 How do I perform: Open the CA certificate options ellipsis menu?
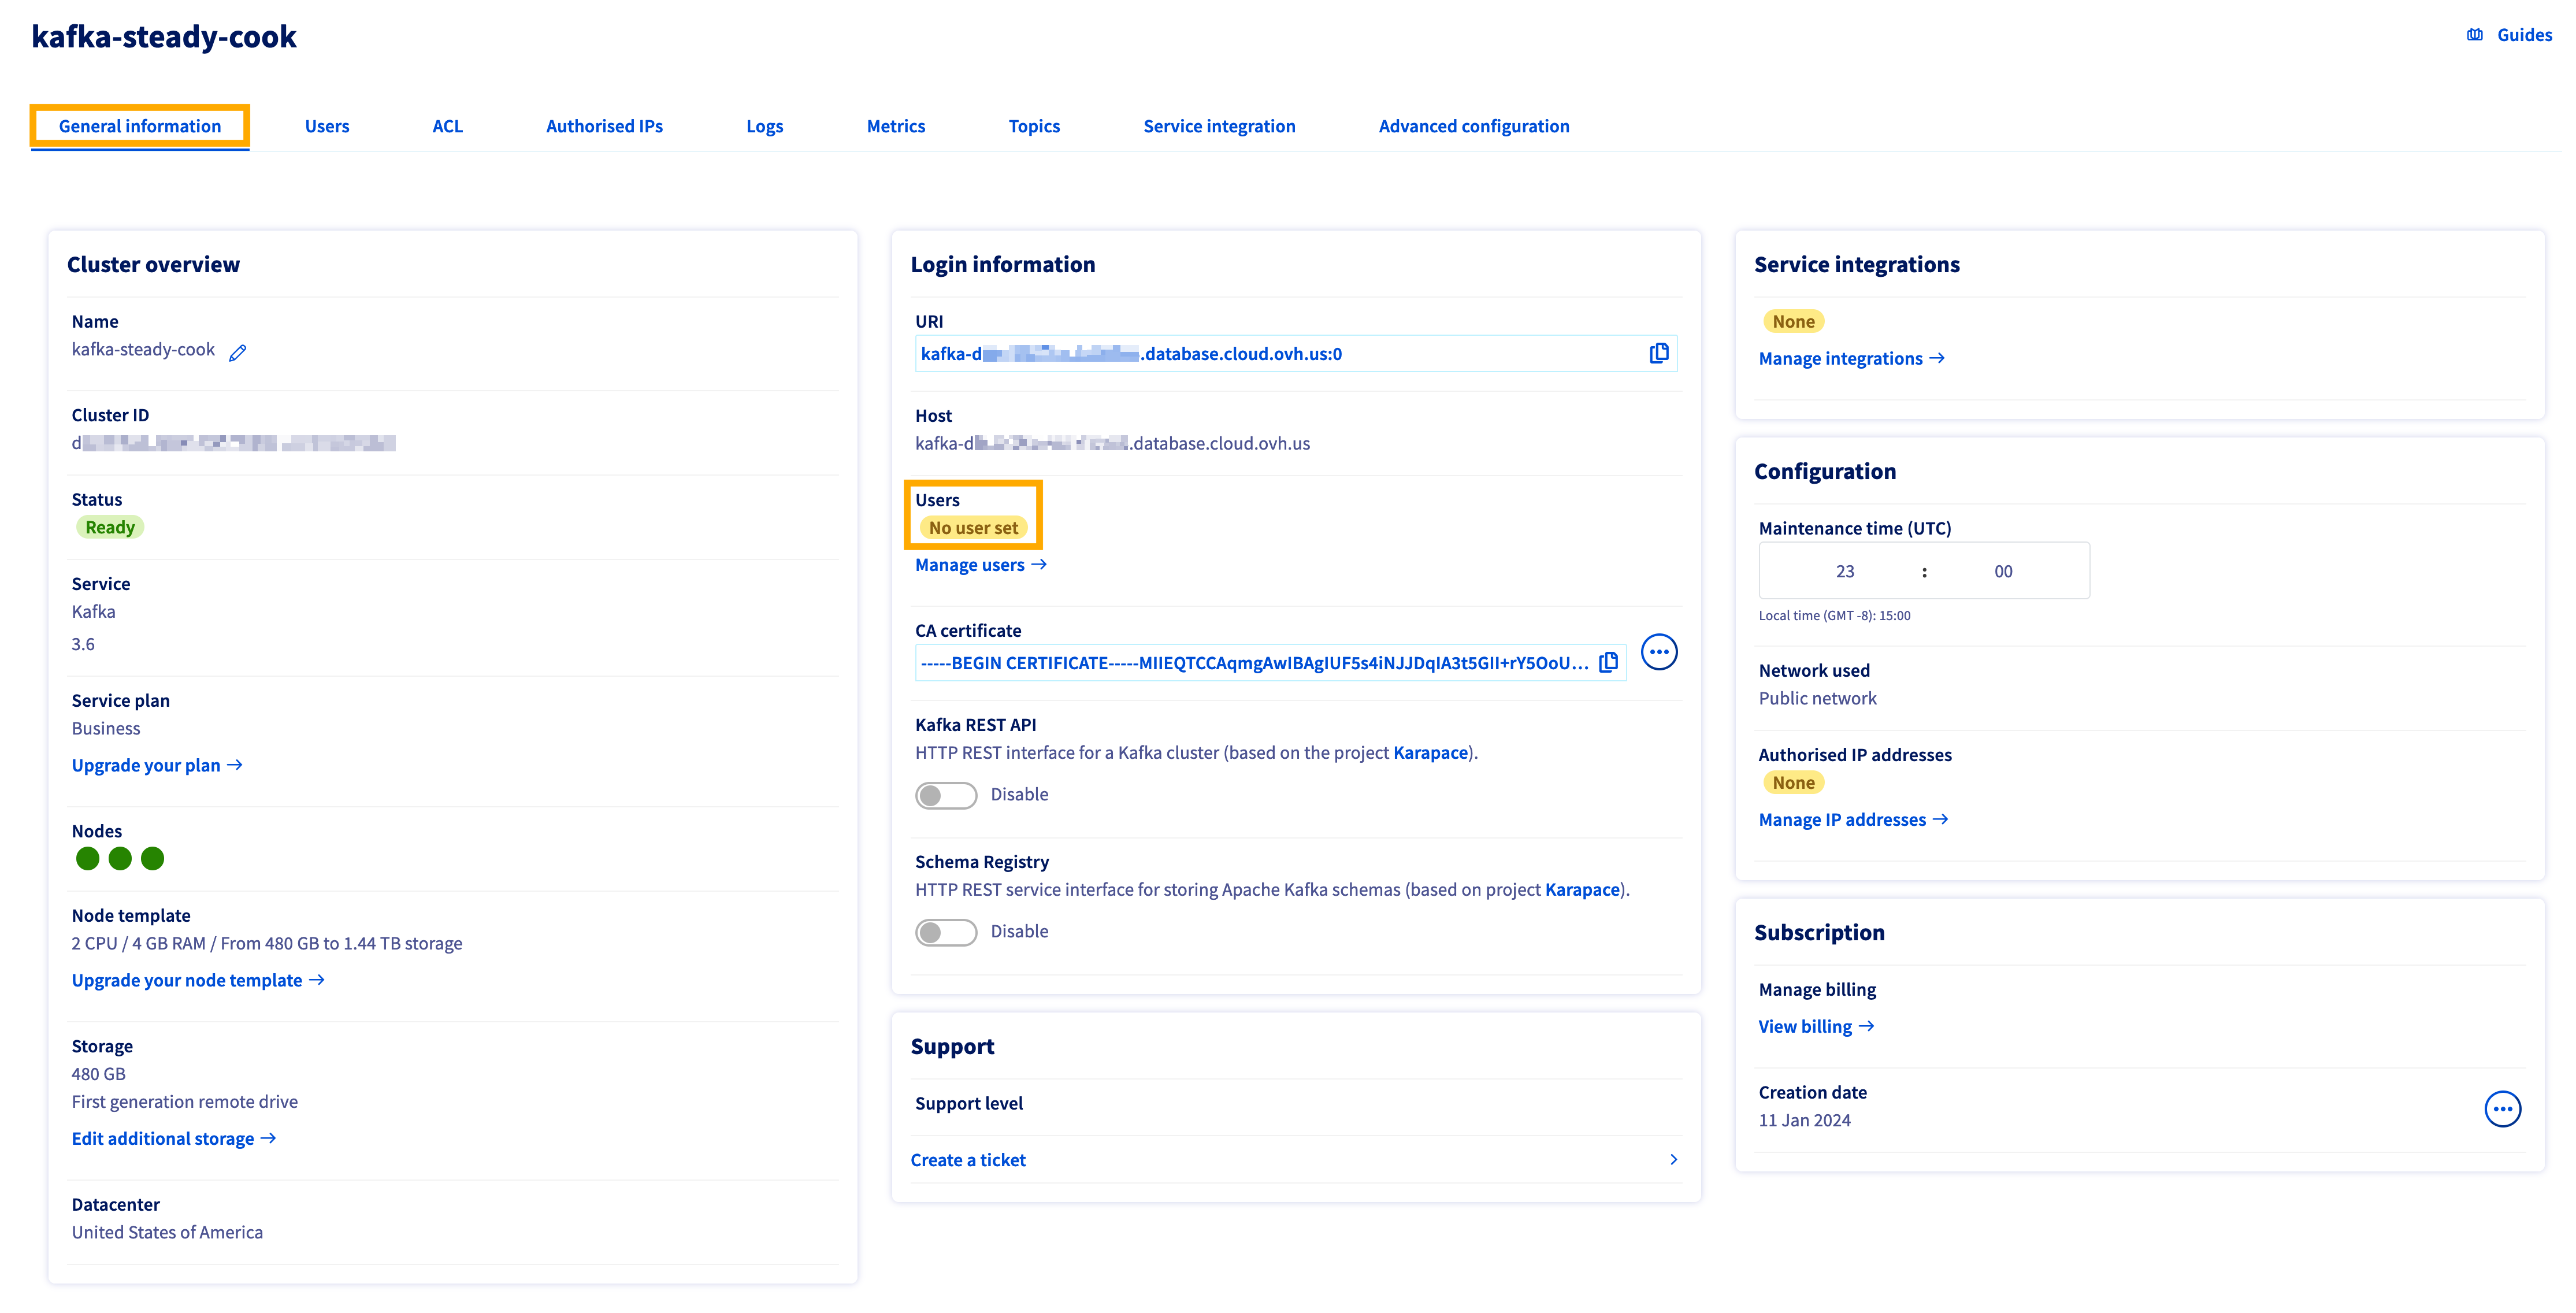tap(1660, 651)
